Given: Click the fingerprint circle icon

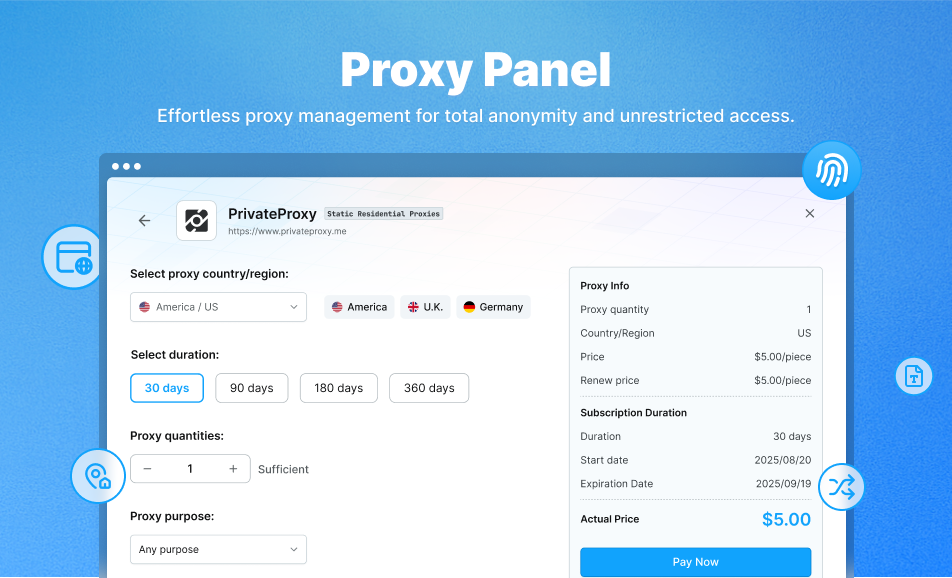Looking at the screenshot, I should pyautogui.click(x=831, y=171).
